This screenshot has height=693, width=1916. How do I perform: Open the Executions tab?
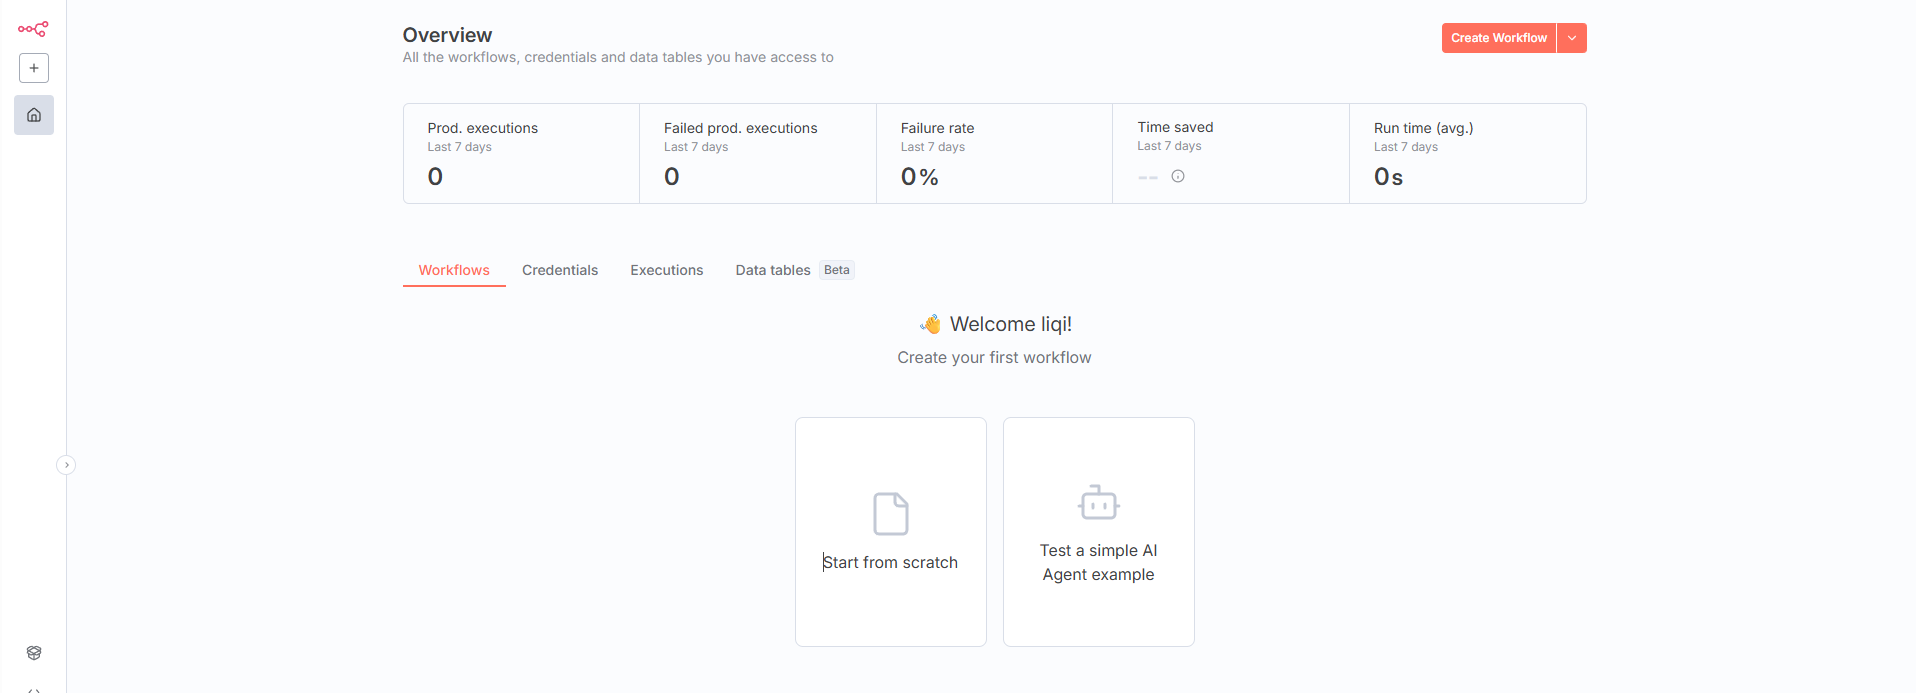click(x=666, y=270)
